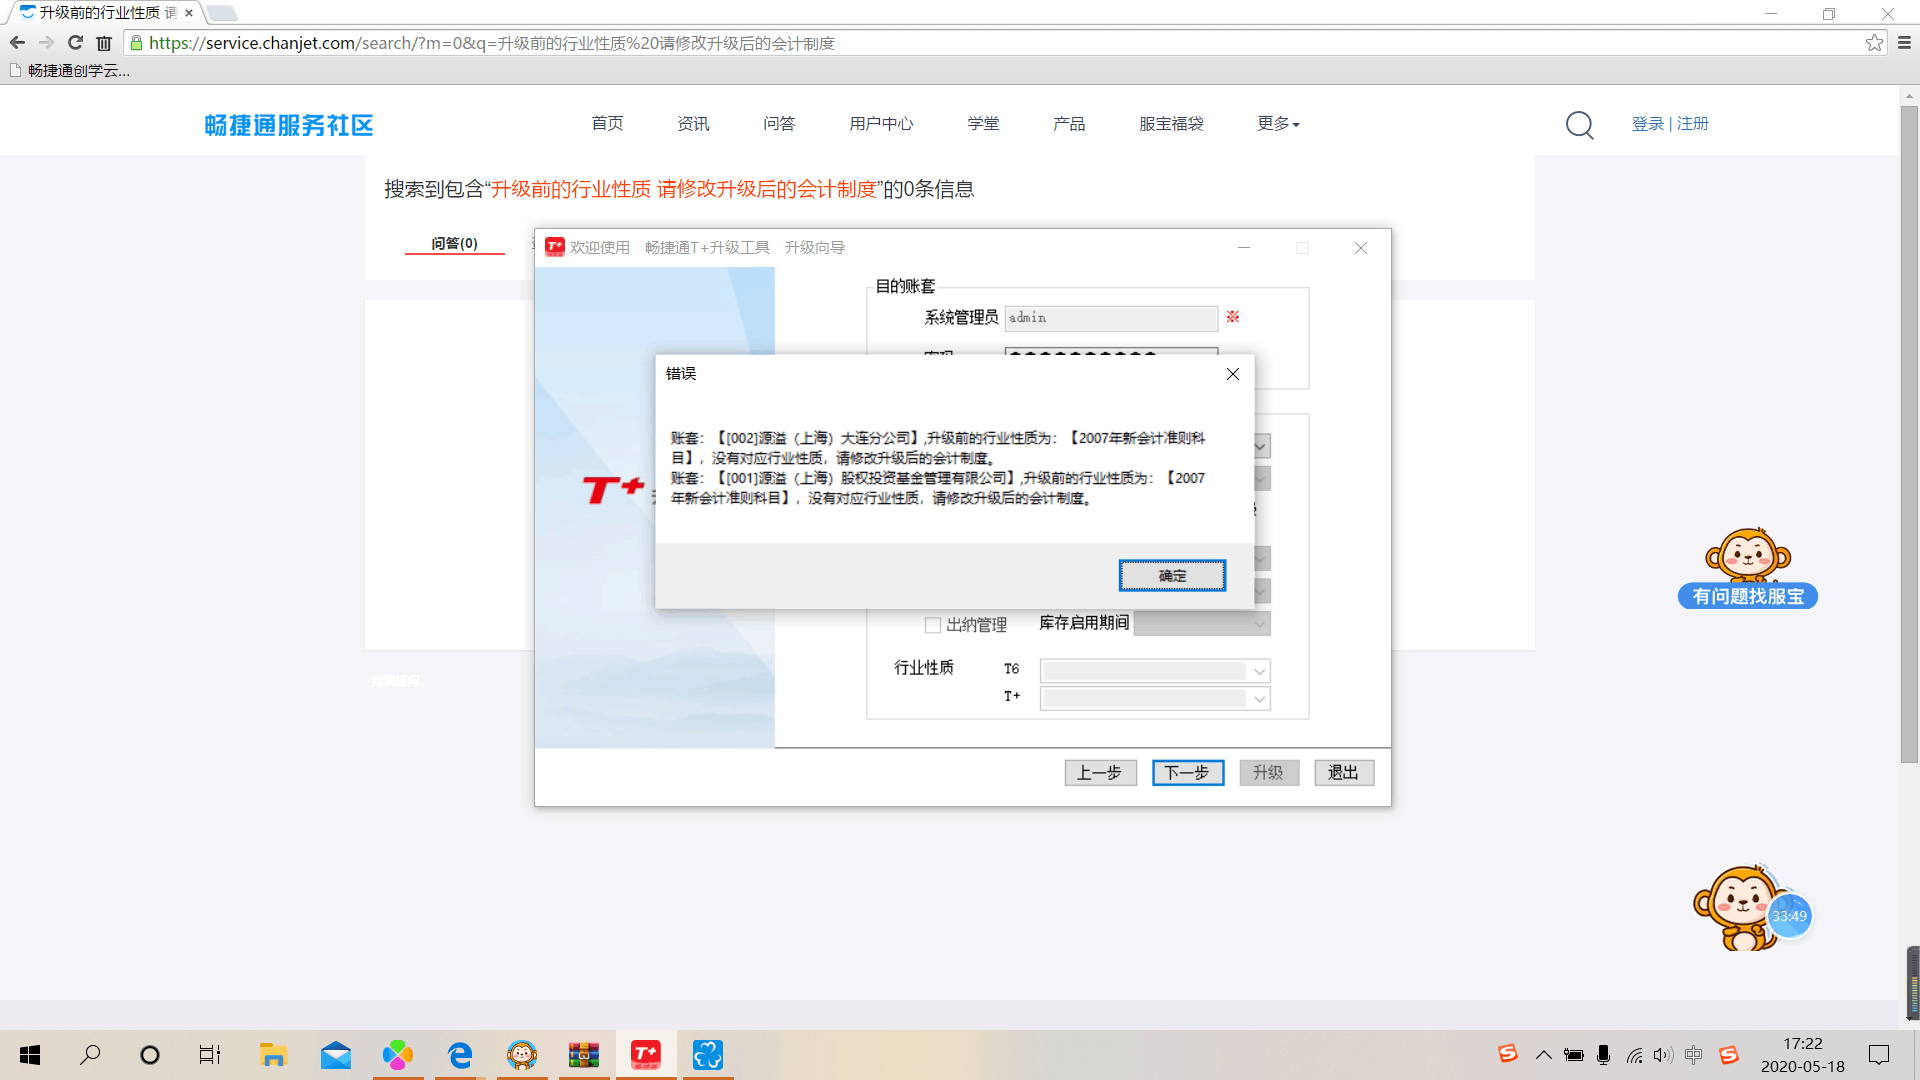Open a new browser tab
Viewport: 1920px width, 1080px height.
click(222, 13)
